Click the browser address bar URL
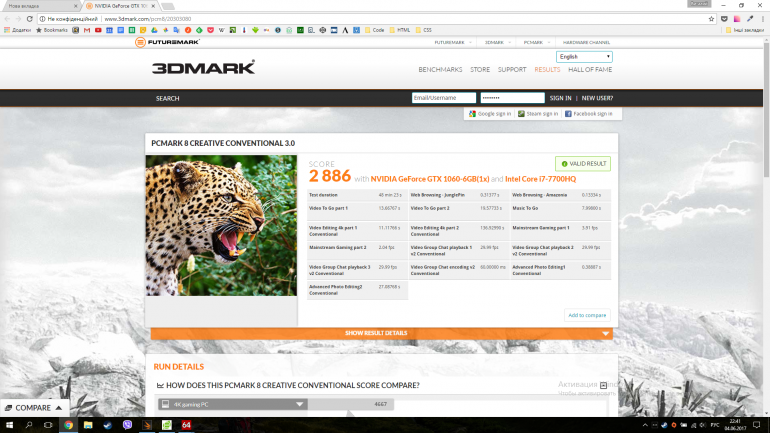Viewport: 770px width, 433px height. point(148,19)
